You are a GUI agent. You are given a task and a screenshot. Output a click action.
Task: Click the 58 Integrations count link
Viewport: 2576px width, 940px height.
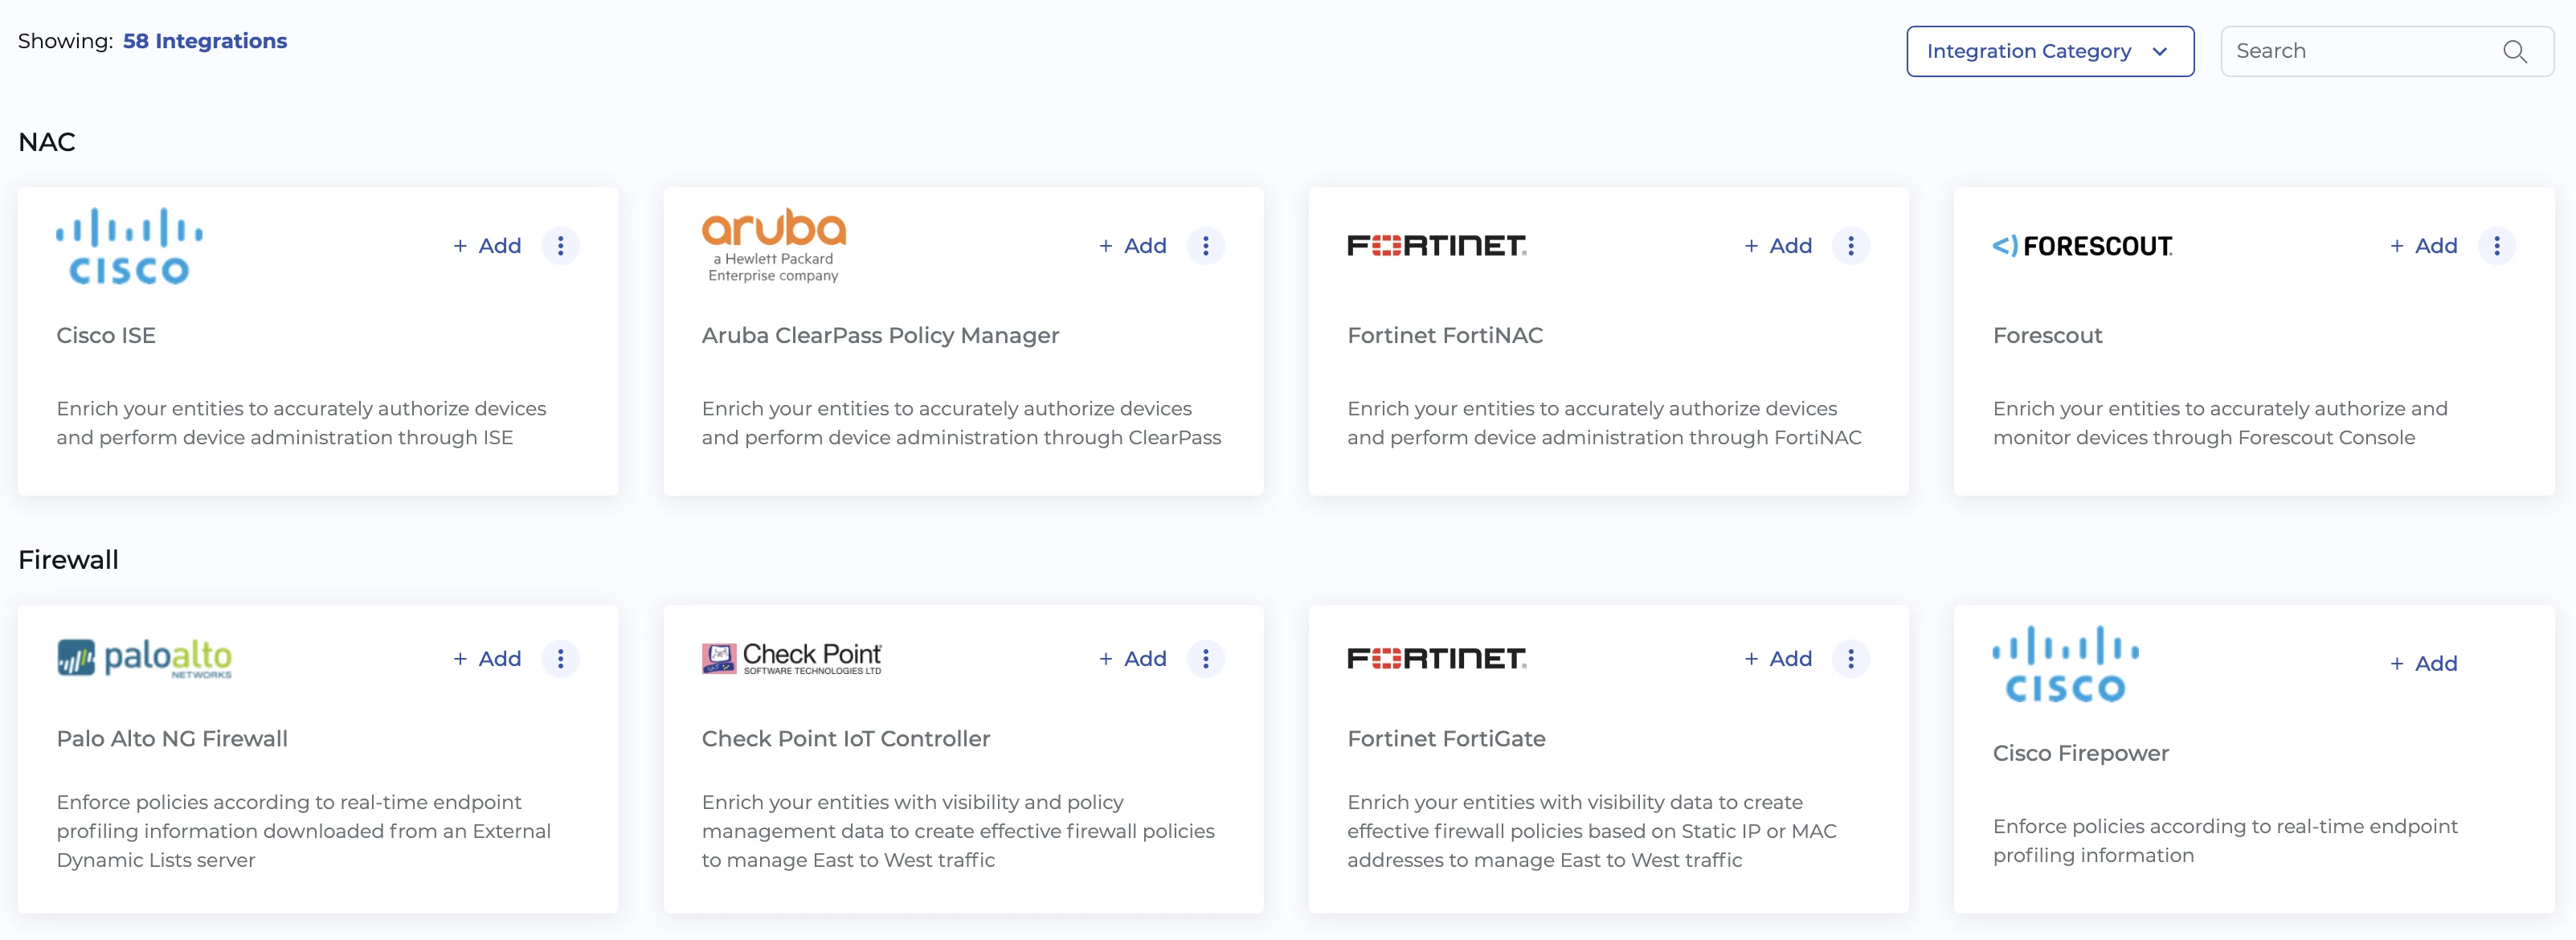tap(205, 41)
